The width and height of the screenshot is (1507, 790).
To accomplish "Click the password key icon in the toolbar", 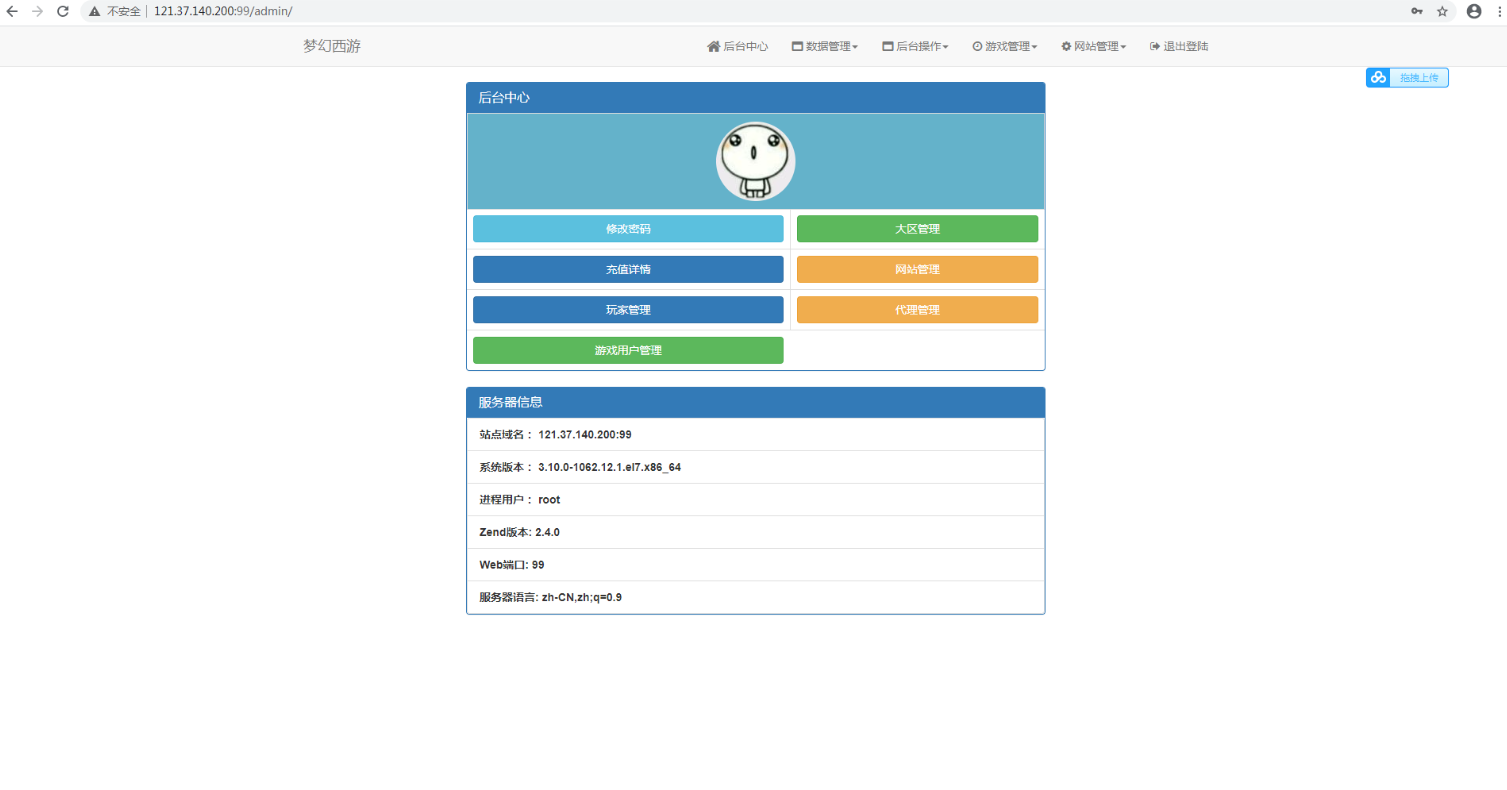I will tap(1416, 12).
